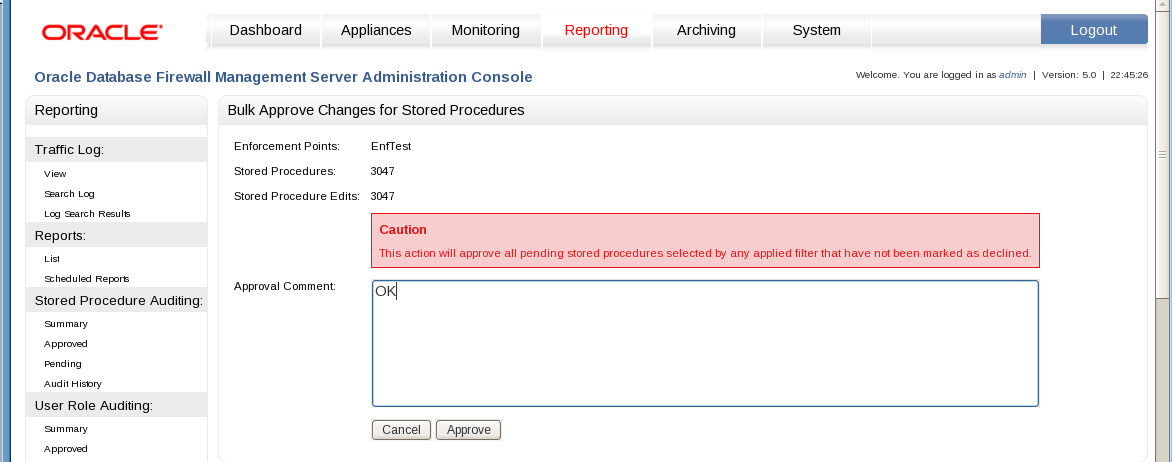Click the Approve button
The width and height of the screenshot is (1172, 462).
click(x=468, y=430)
